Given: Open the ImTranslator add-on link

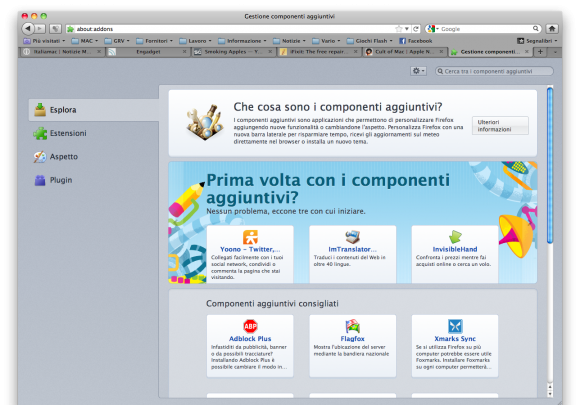Looking at the screenshot, I should tap(353, 249).
